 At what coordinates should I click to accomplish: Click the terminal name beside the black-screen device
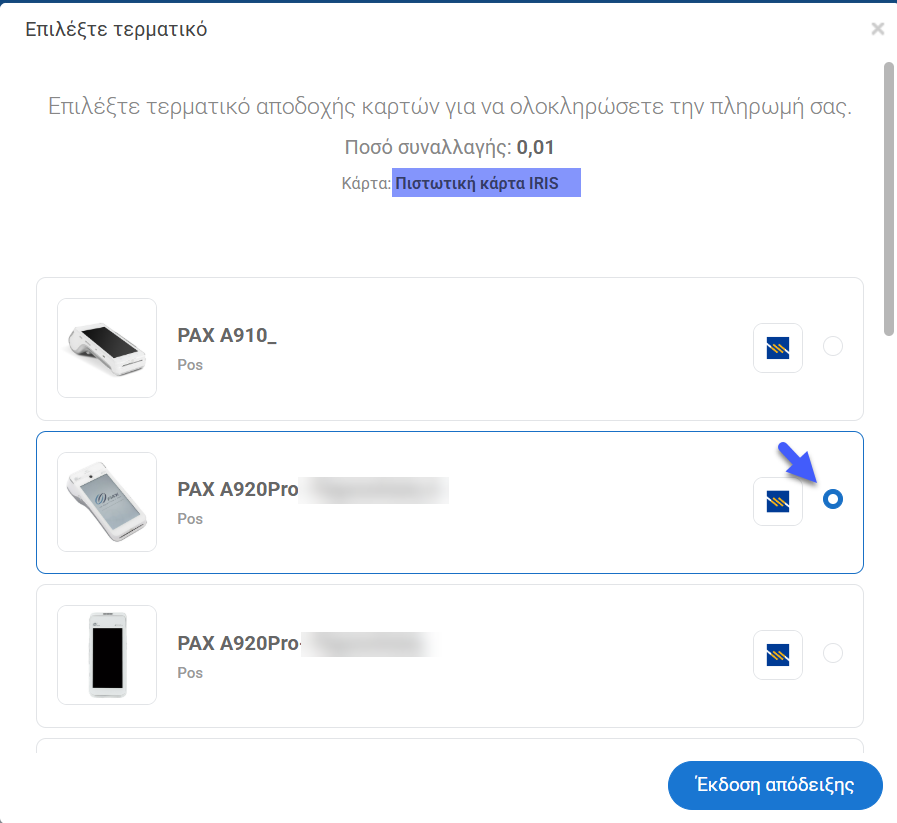pyautogui.click(x=238, y=644)
